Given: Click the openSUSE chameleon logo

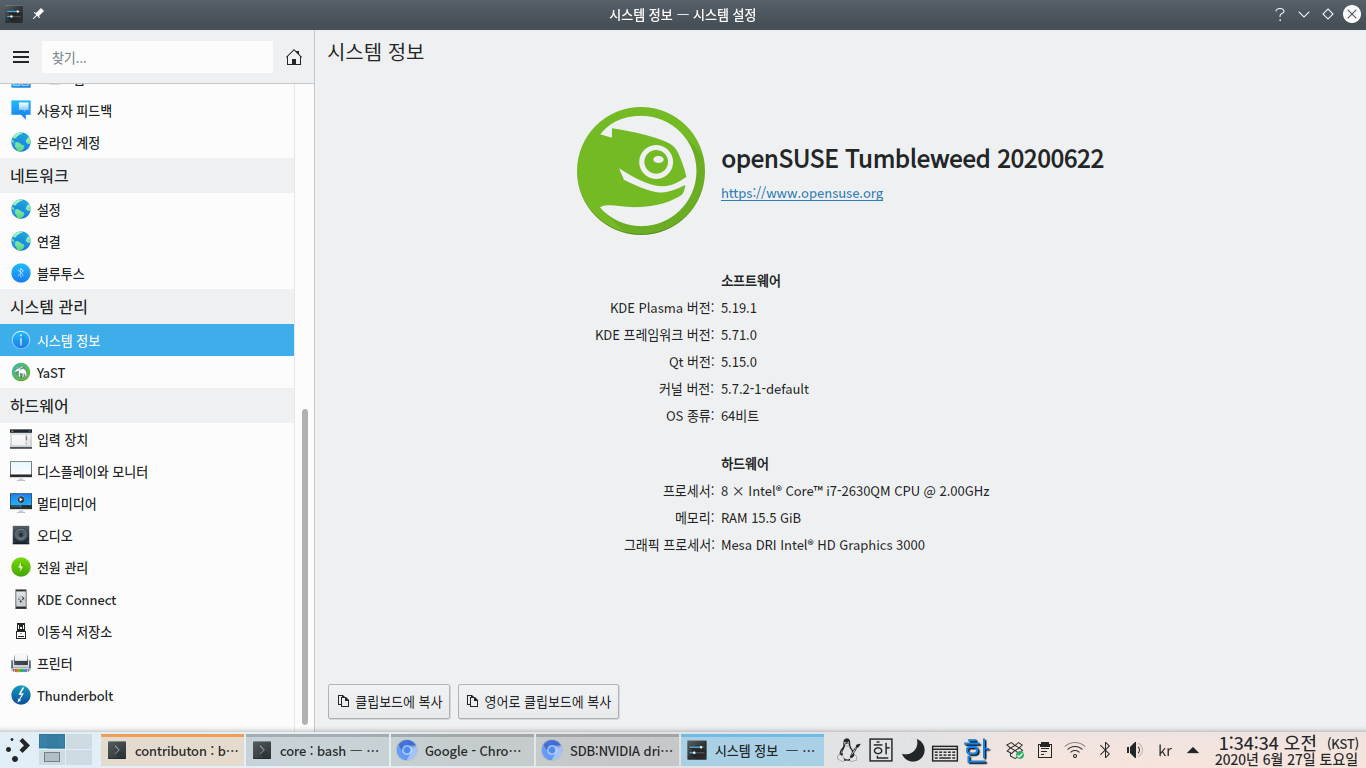Looking at the screenshot, I should pos(641,171).
